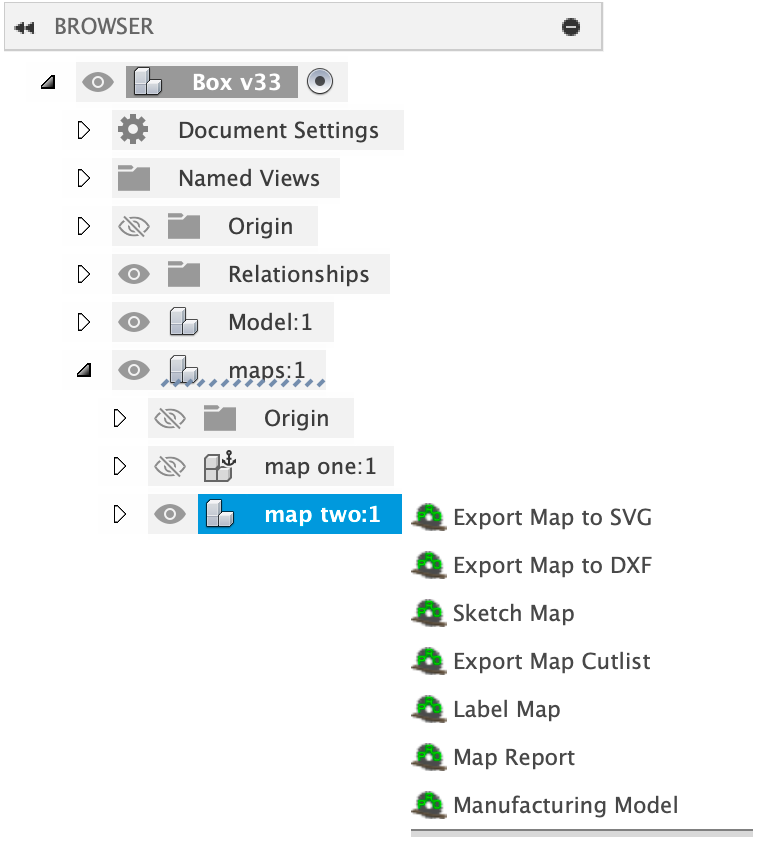Expand the map two:1 node

tap(120, 514)
